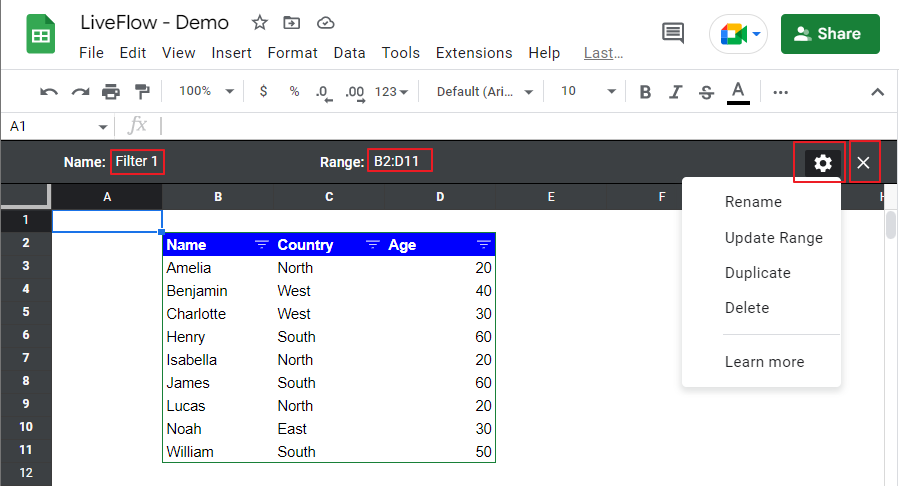This screenshot has height=486, width=899.
Task: Toggle italic formatting
Action: coord(675,92)
